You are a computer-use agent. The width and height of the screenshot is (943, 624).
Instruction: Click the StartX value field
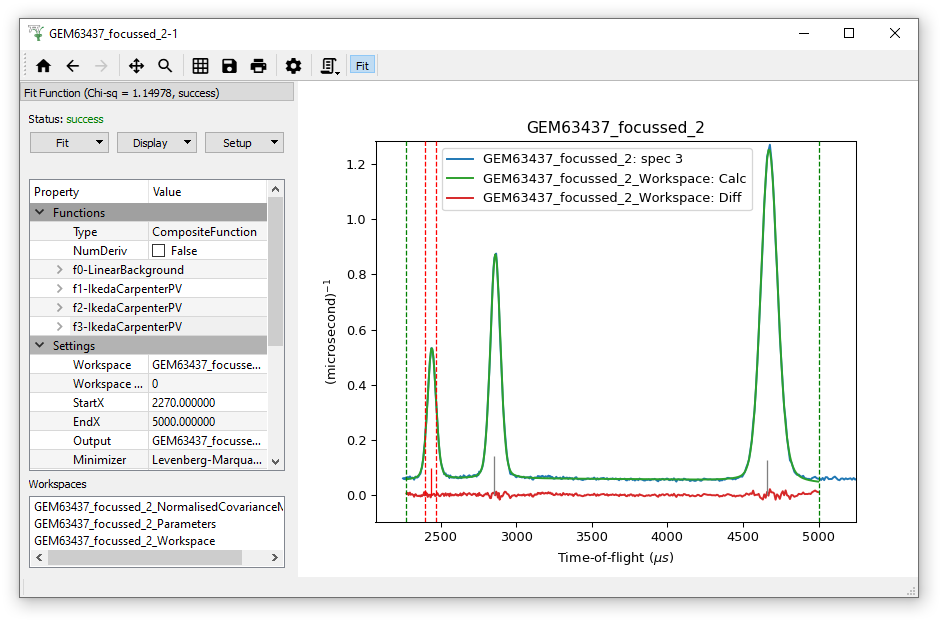pos(207,403)
